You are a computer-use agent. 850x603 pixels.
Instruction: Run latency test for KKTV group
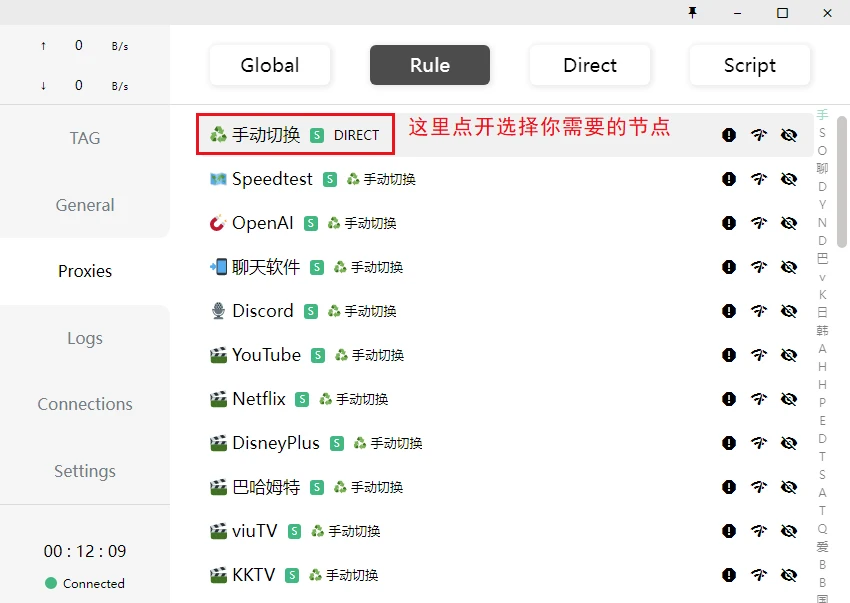(x=759, y=575)
